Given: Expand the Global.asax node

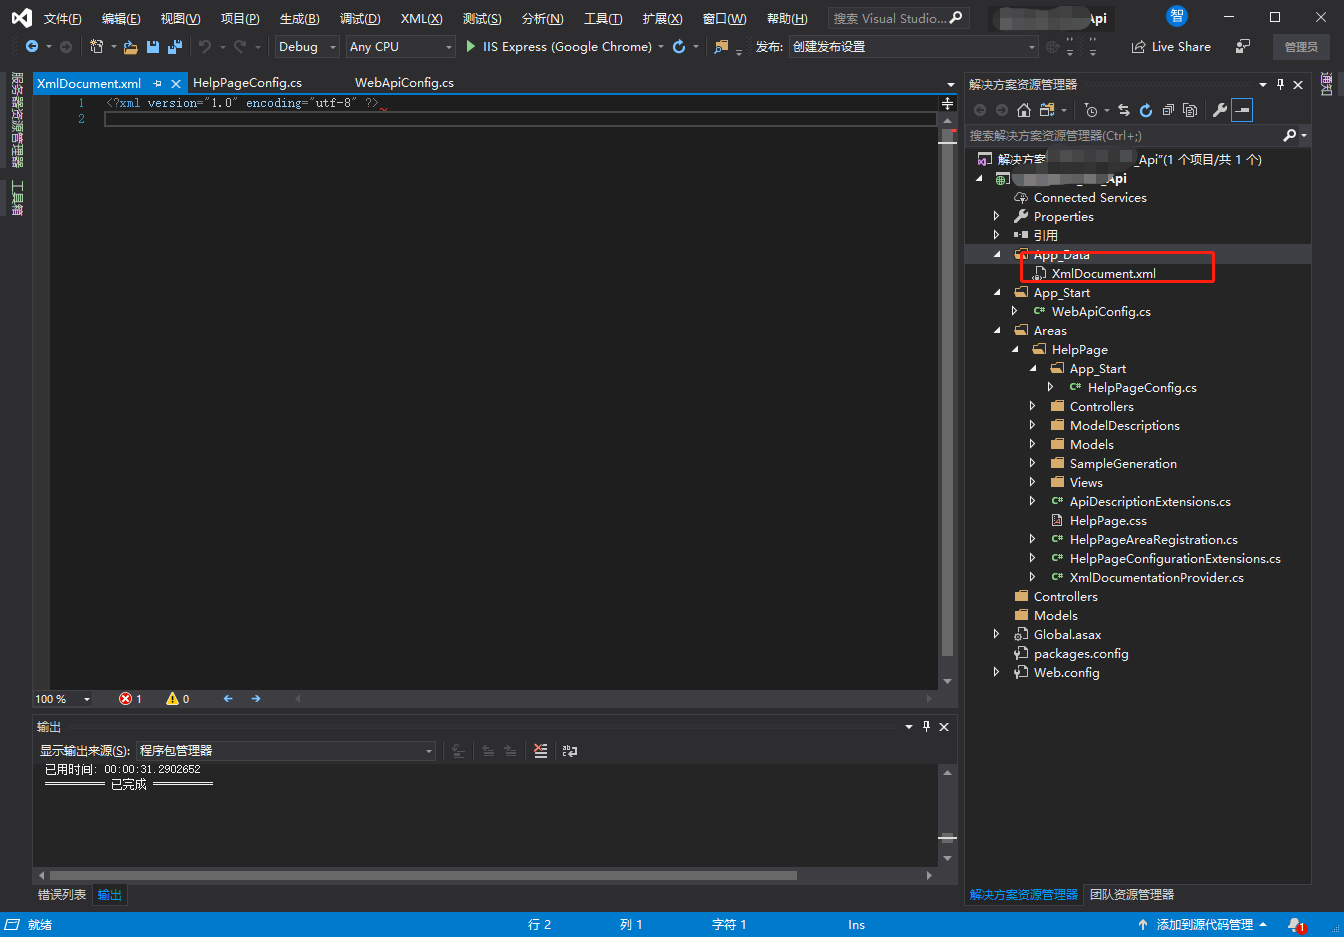Looking at the screenshot, I should (997, 635).
